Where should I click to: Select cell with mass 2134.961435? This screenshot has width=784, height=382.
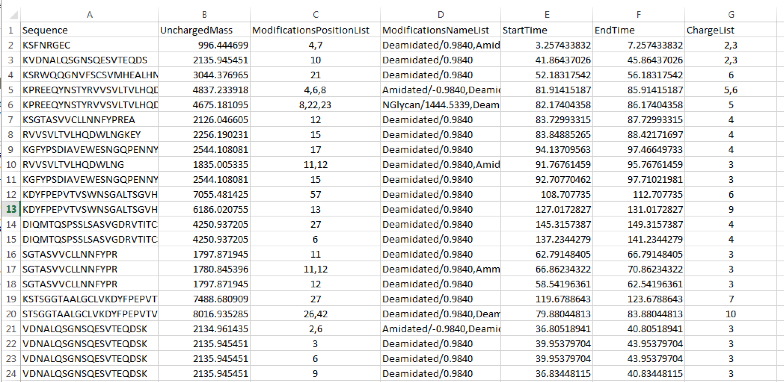[204, 329]
